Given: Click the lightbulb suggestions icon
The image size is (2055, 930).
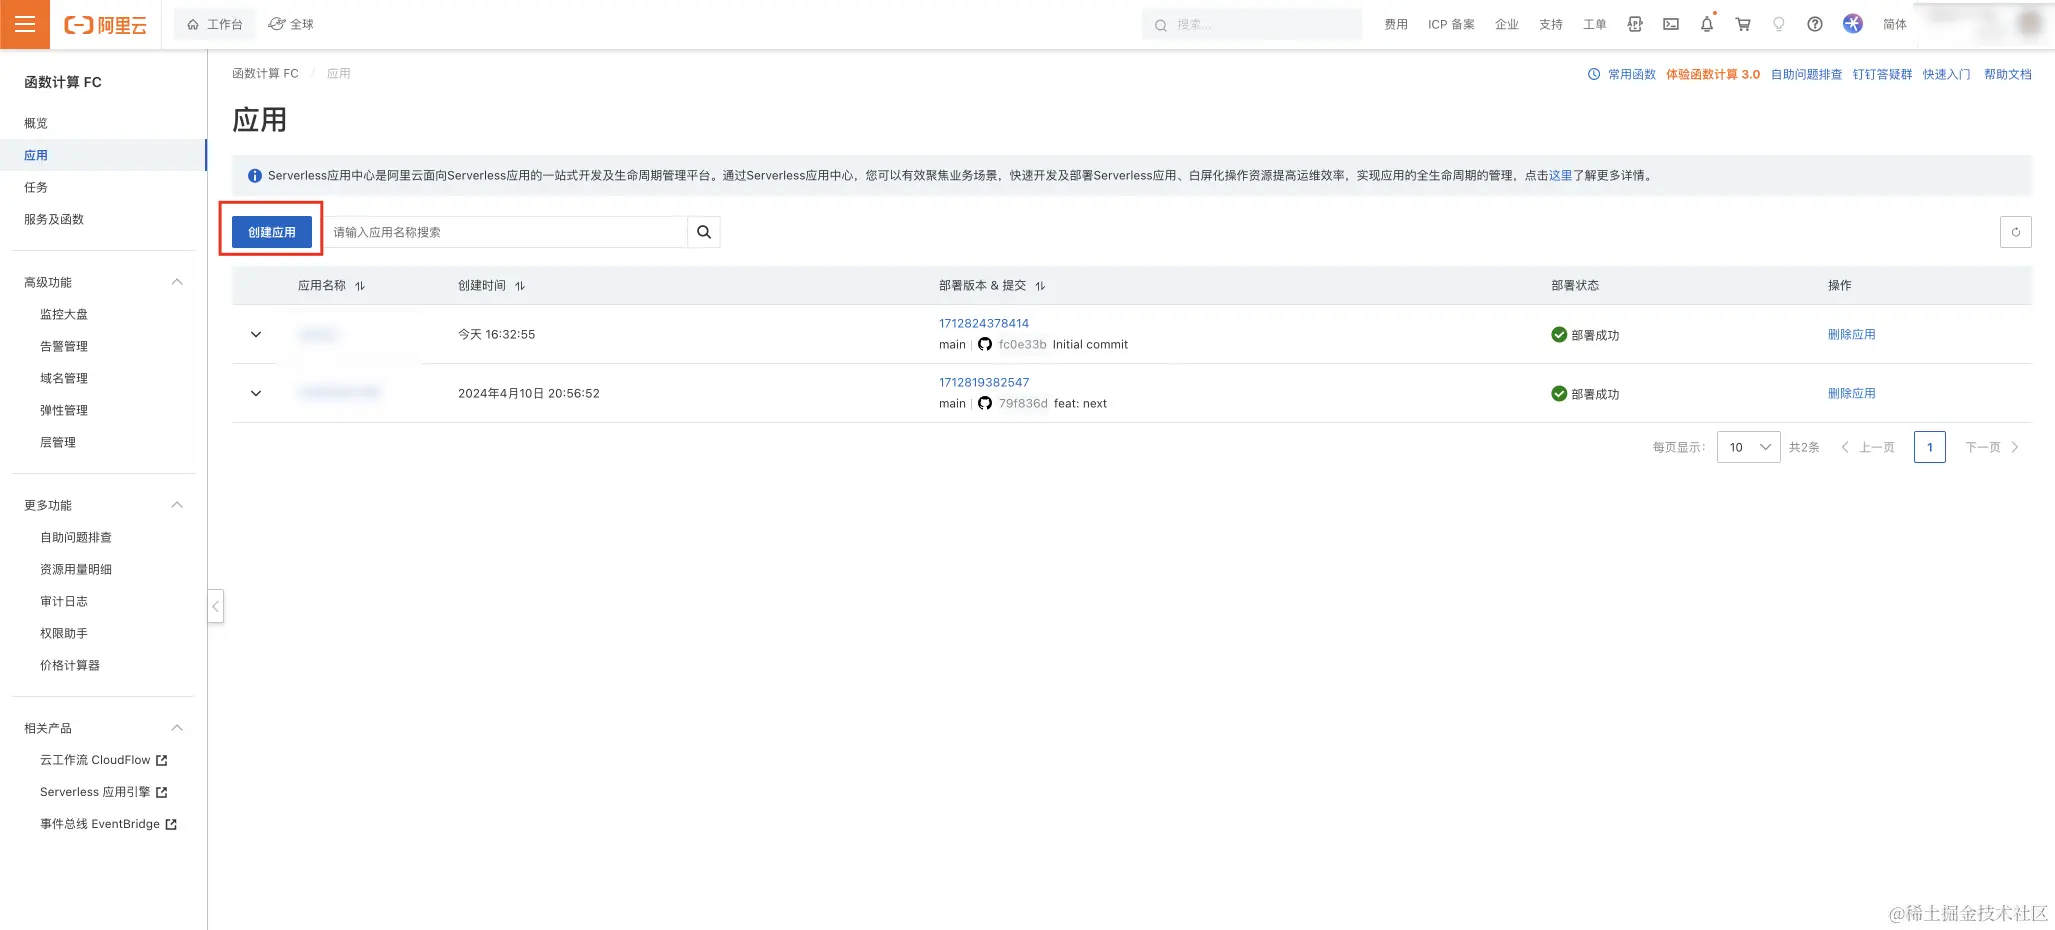Looking at the screenshot, I should (x=1778, y=24).
